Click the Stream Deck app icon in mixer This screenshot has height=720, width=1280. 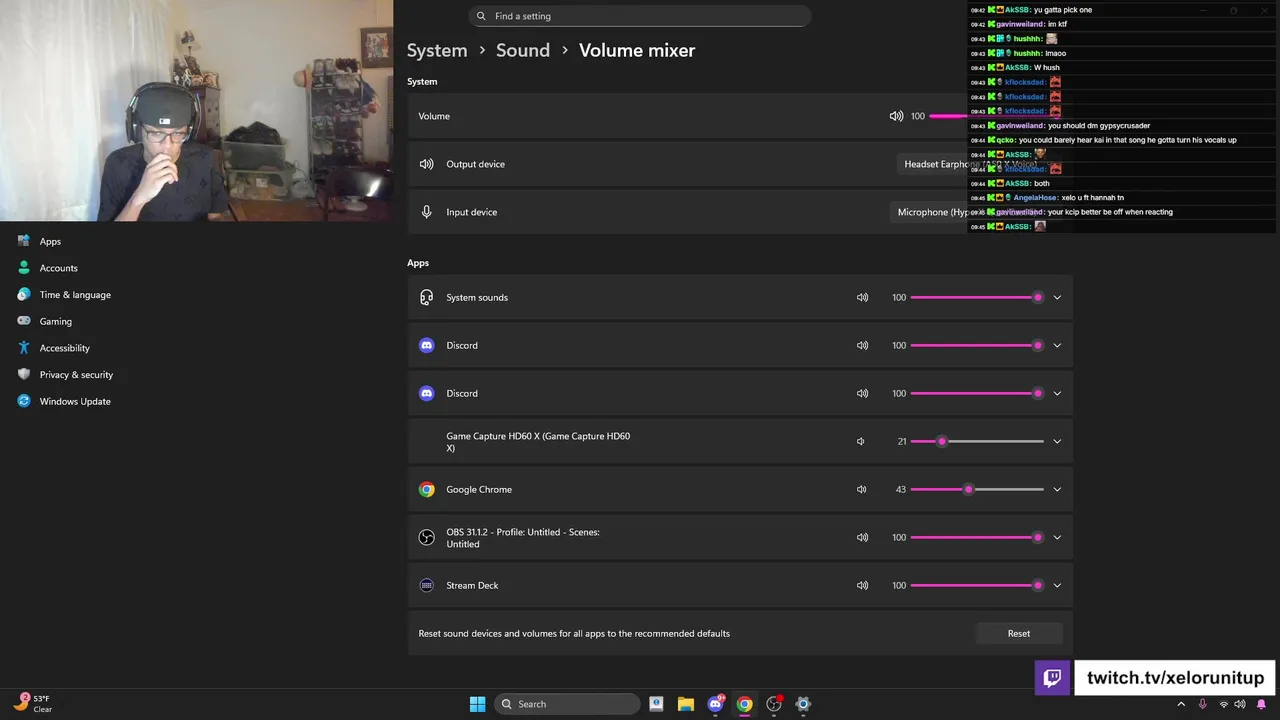(427, 585)
